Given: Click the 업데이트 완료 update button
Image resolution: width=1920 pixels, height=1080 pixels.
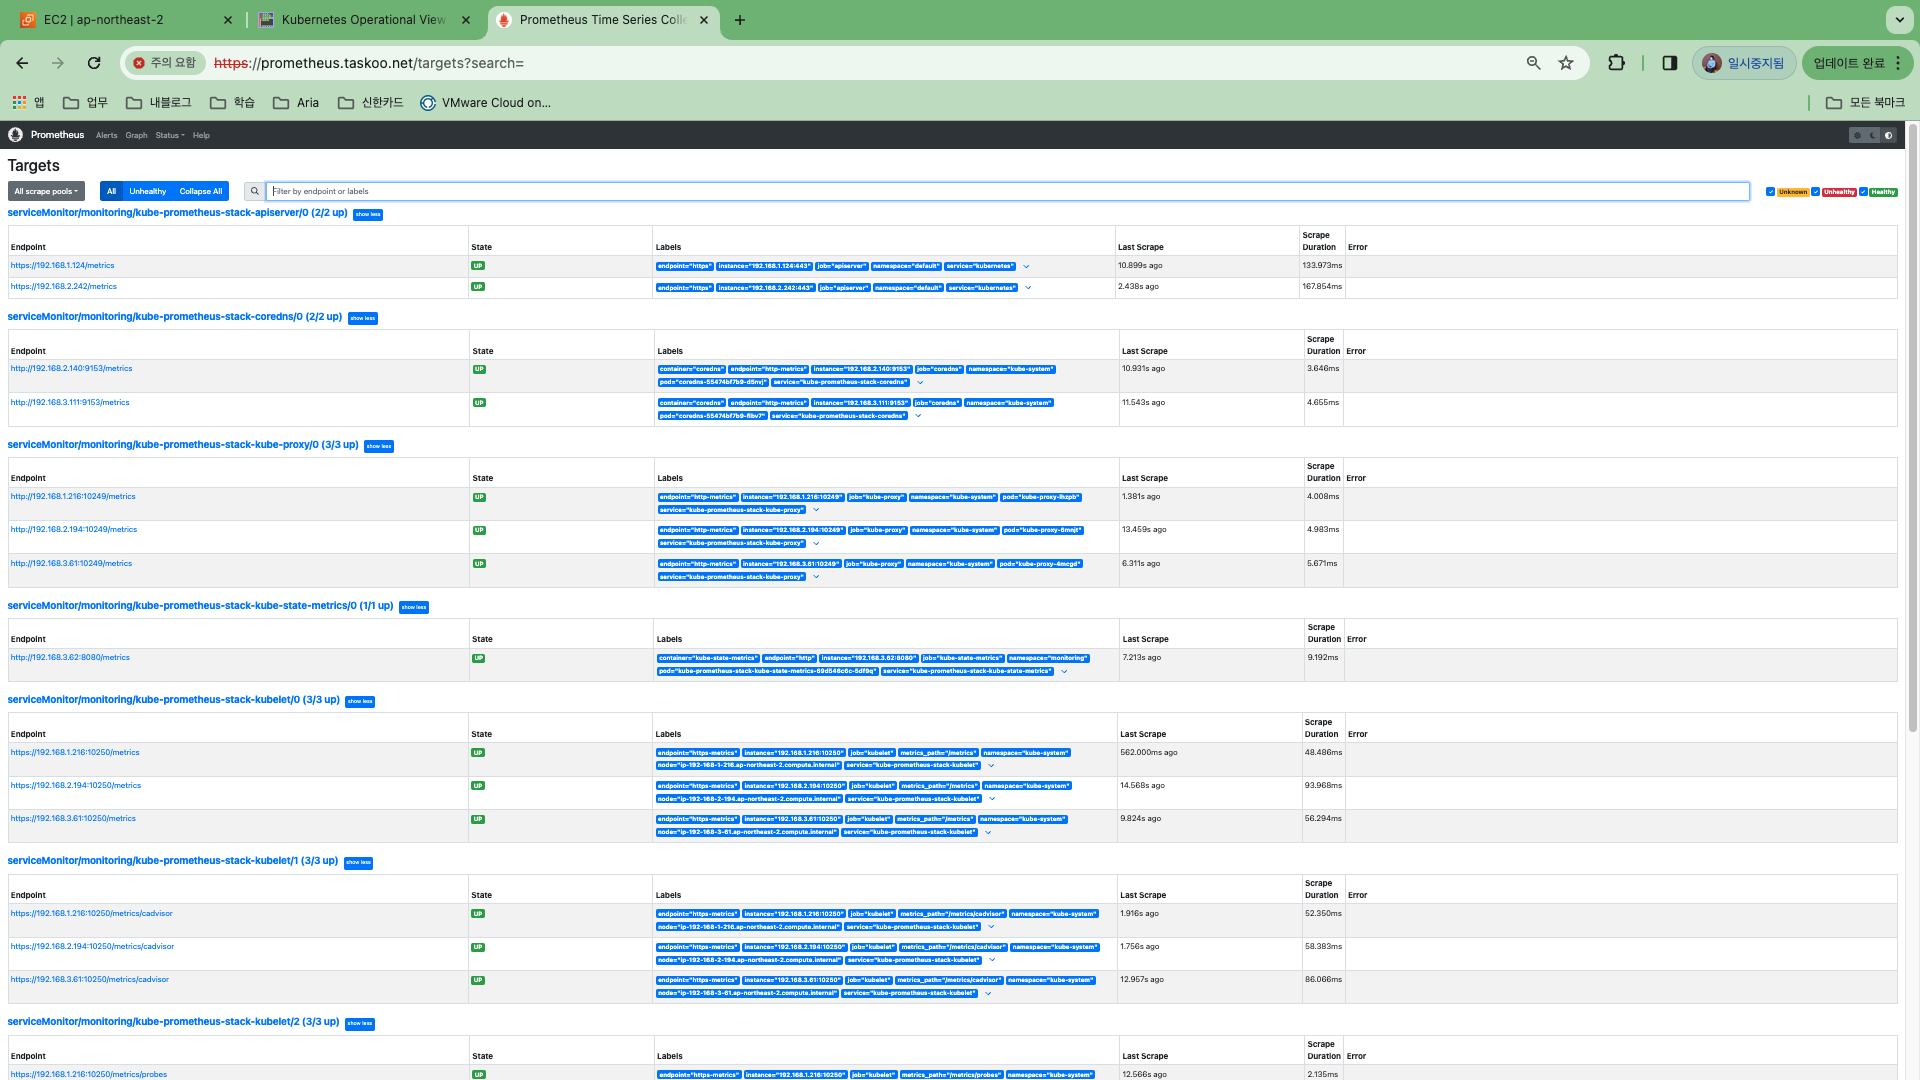Looking at the screenshot, I should (x=1849, y=63).
